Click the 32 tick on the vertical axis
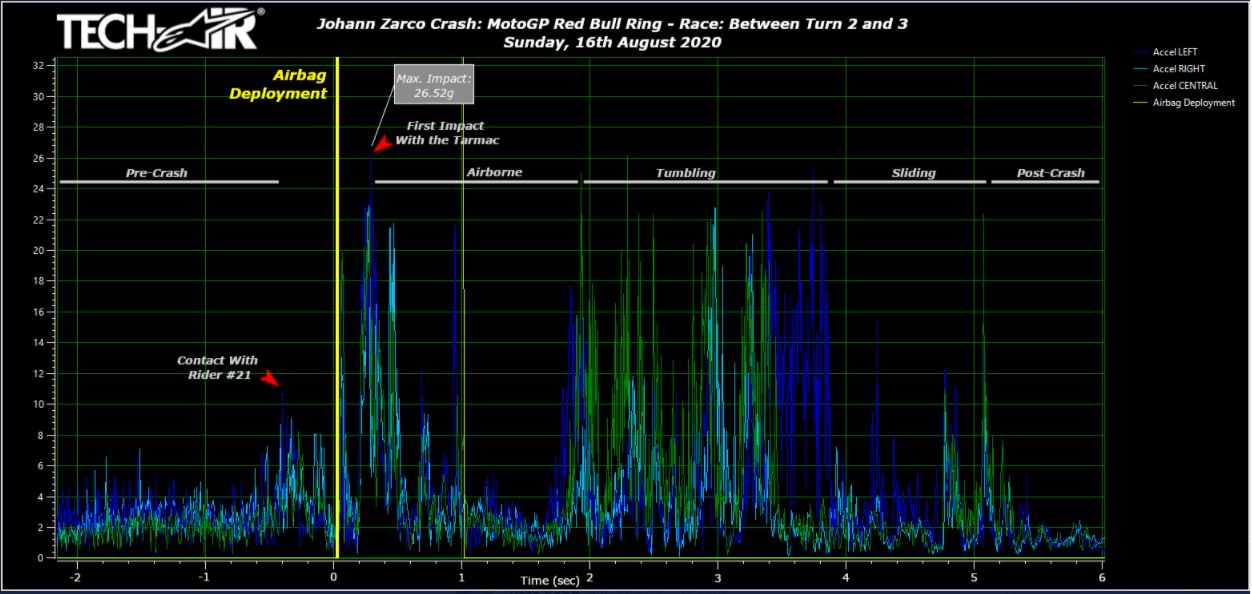1252x594 pixels. (x=37, y=65)
